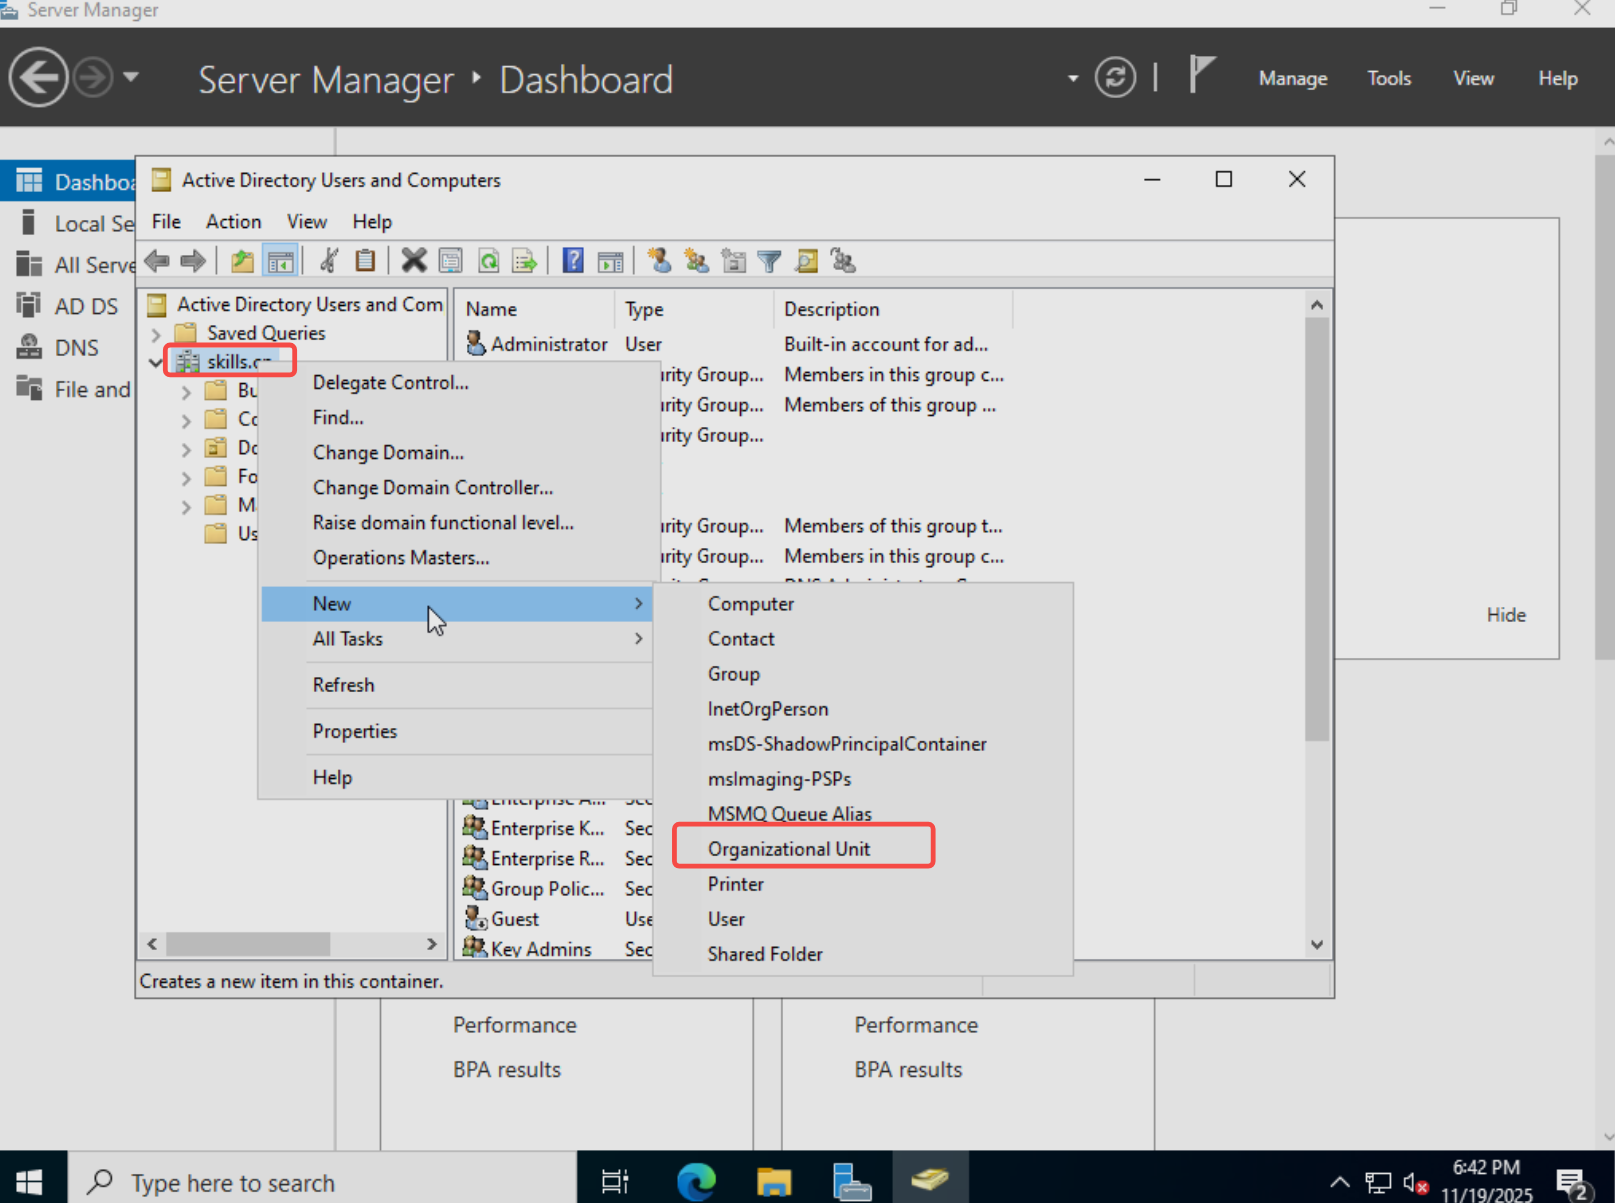This screenshot has width=1615, height=1203.
Task: Expand the Computers folder node
Action: [x=186, y=421]
